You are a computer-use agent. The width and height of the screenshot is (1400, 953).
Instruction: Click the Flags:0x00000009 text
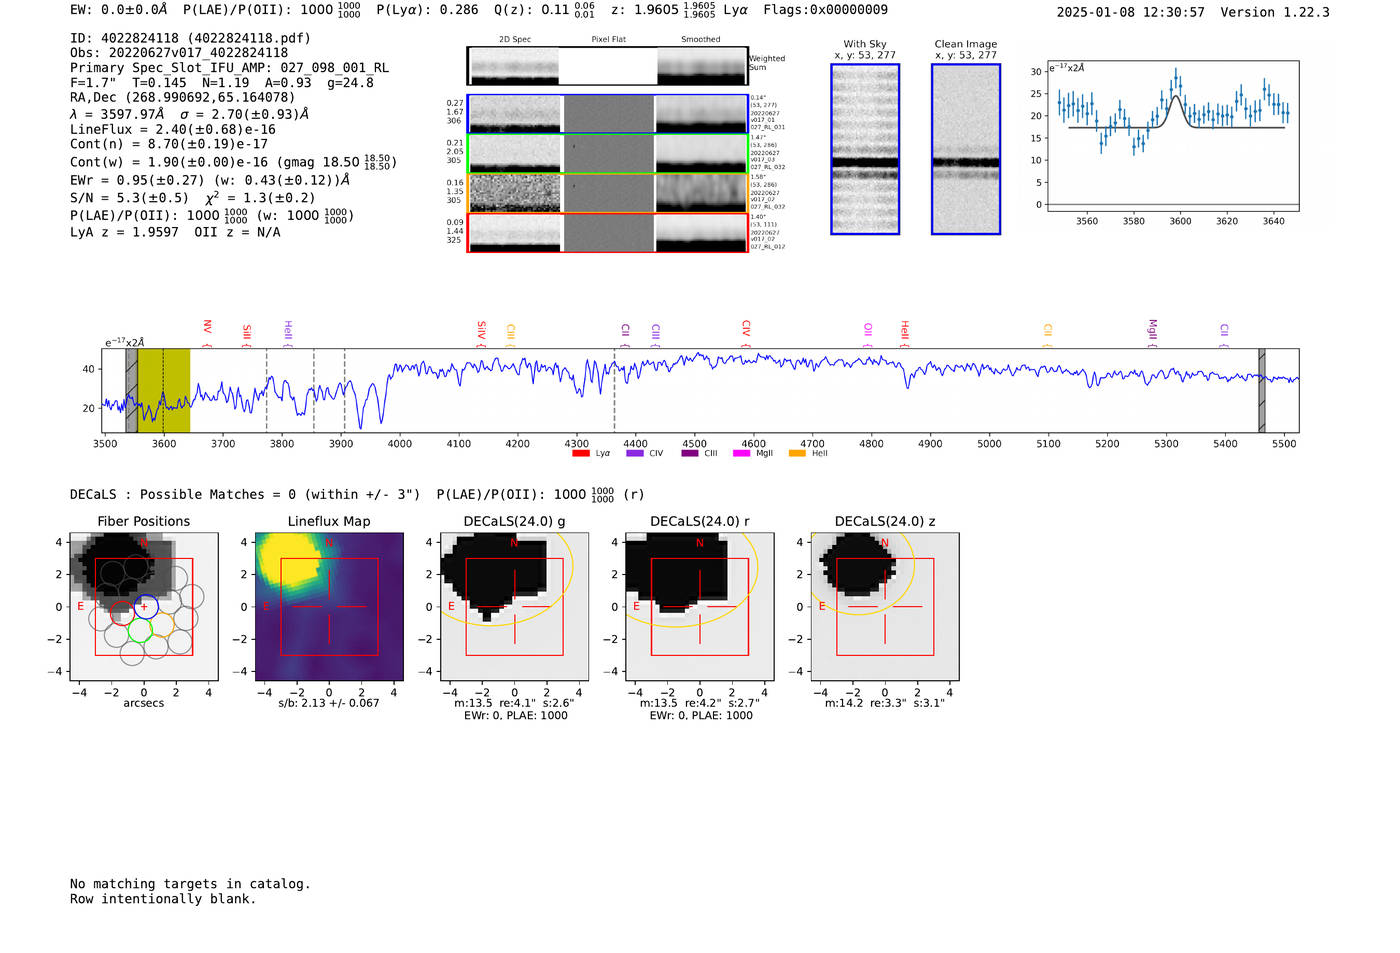click(825, 10)
